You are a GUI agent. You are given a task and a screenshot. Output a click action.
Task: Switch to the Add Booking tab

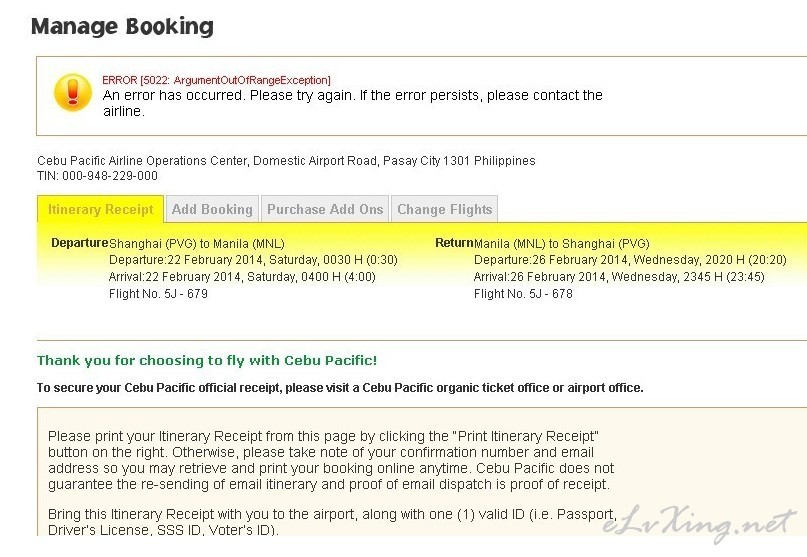point(212,209)
